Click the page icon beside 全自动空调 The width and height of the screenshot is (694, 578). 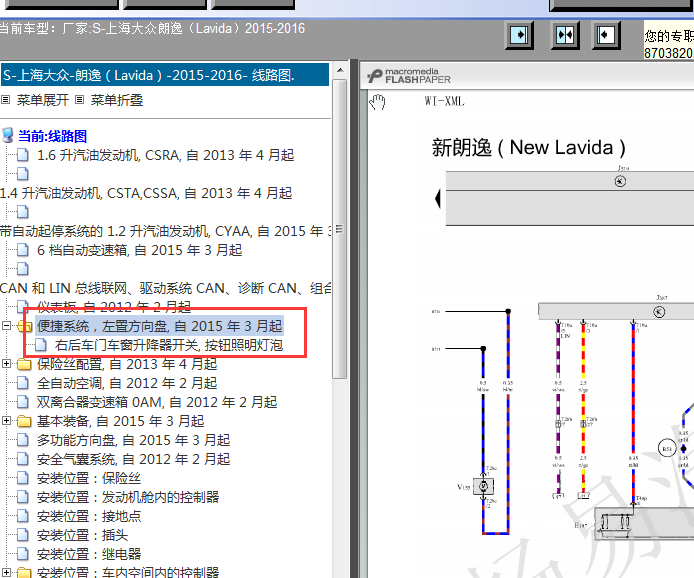click(23, 383)
